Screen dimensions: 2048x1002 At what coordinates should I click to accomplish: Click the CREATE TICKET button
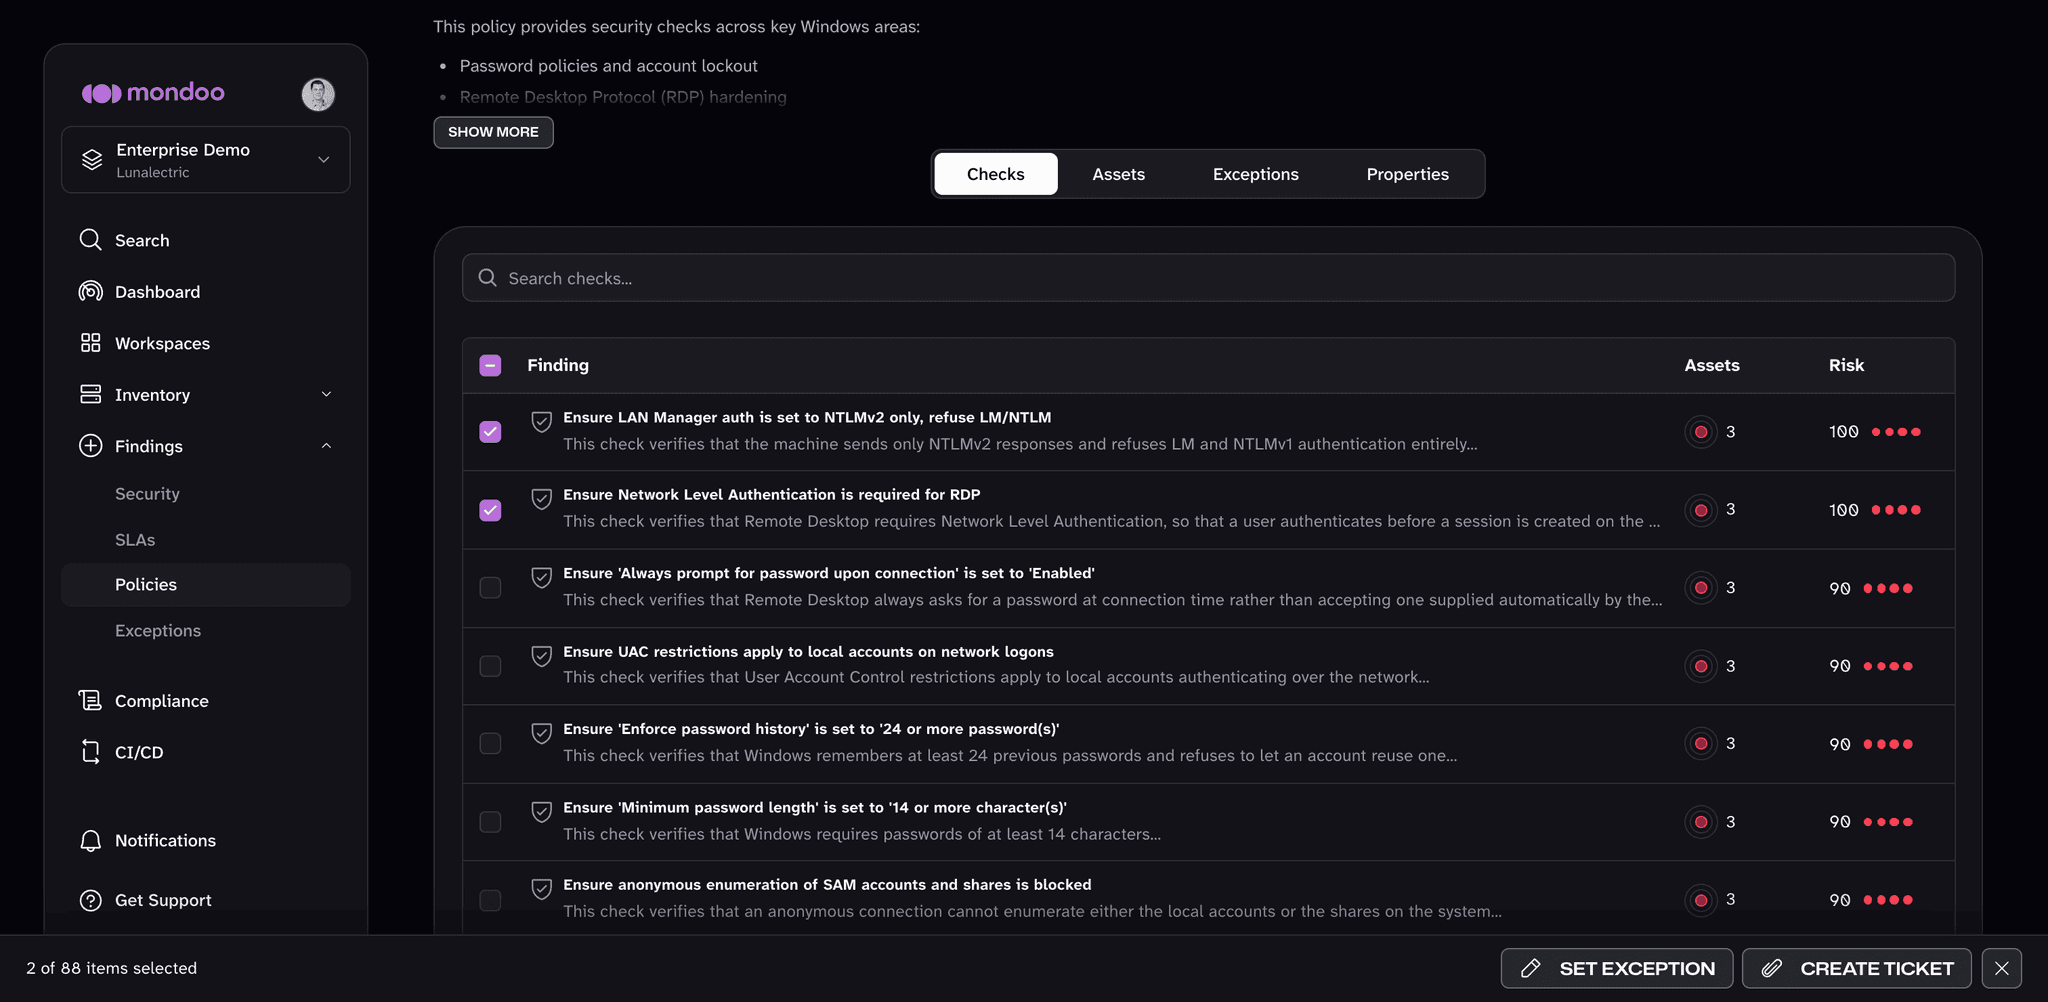click(1857, 968)
